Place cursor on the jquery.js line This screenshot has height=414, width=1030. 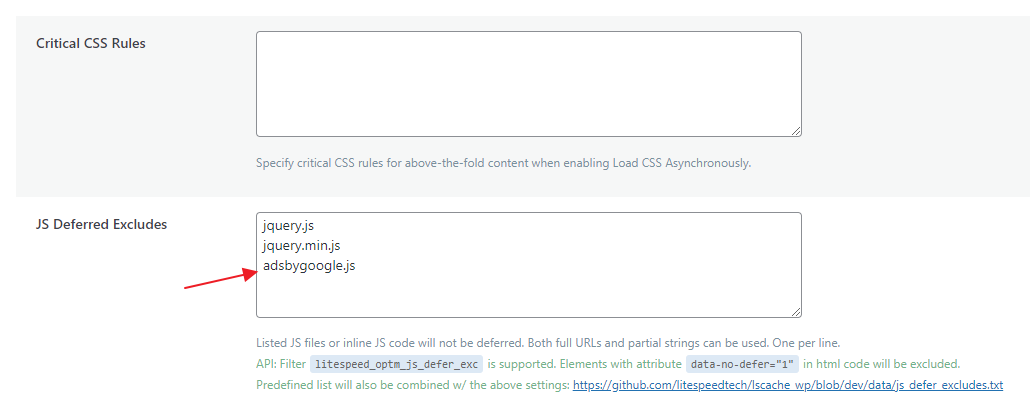click(290, 226)
